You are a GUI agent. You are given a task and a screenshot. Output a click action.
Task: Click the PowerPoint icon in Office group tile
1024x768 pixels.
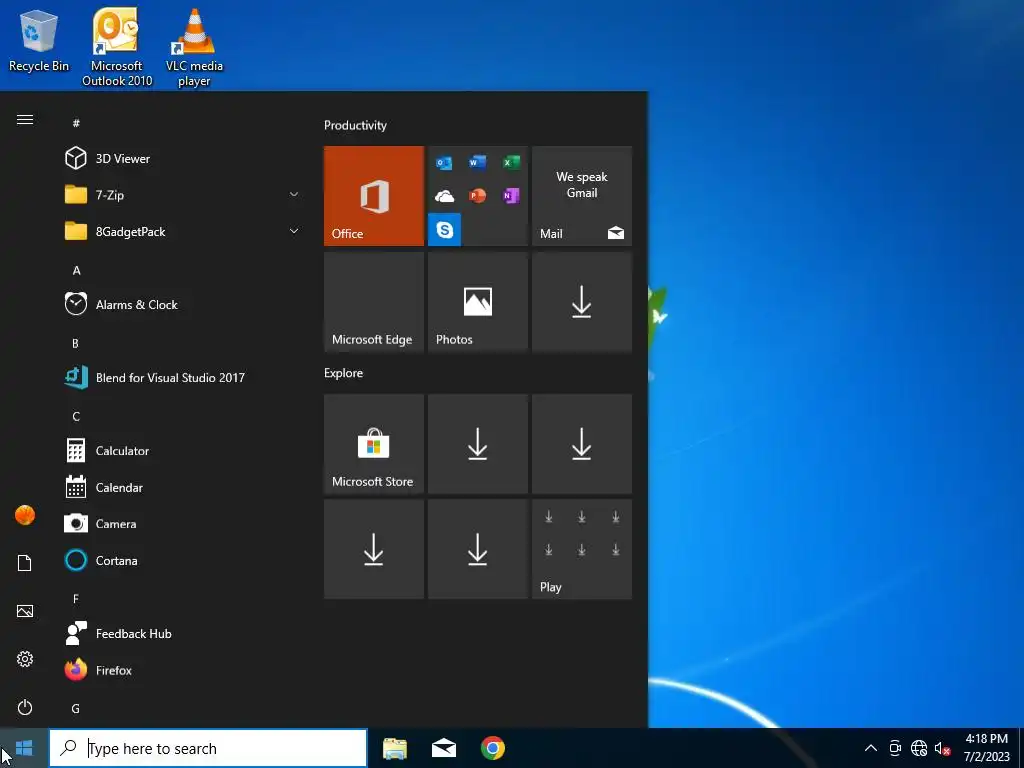tap(477, 196)
